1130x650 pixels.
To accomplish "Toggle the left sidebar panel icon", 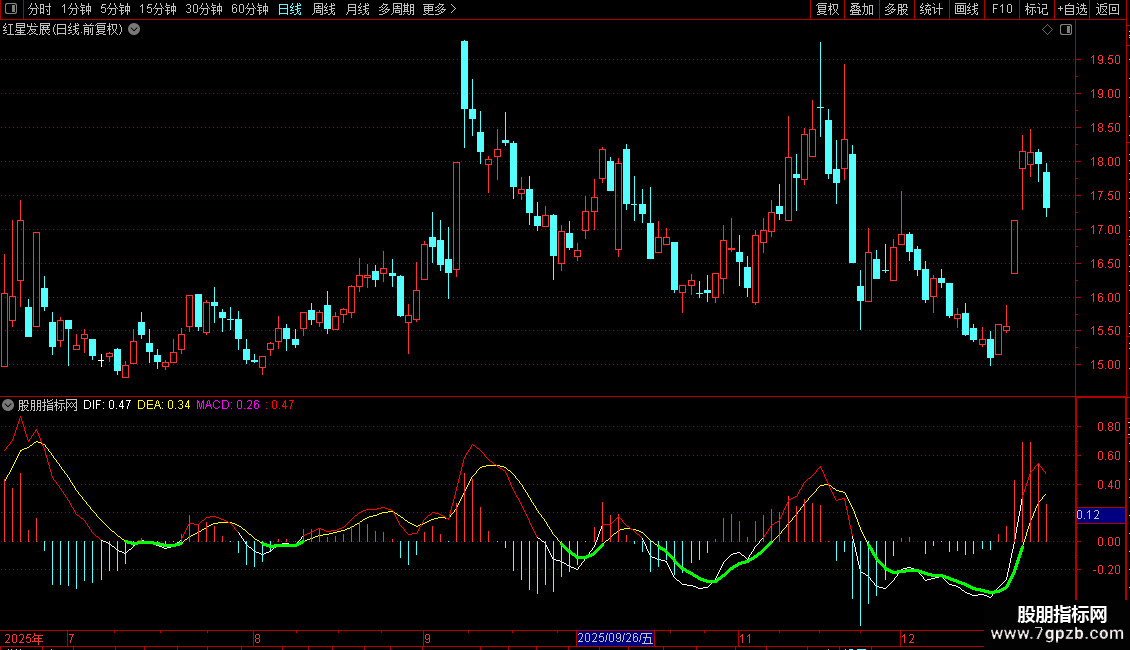I will 11,9.
